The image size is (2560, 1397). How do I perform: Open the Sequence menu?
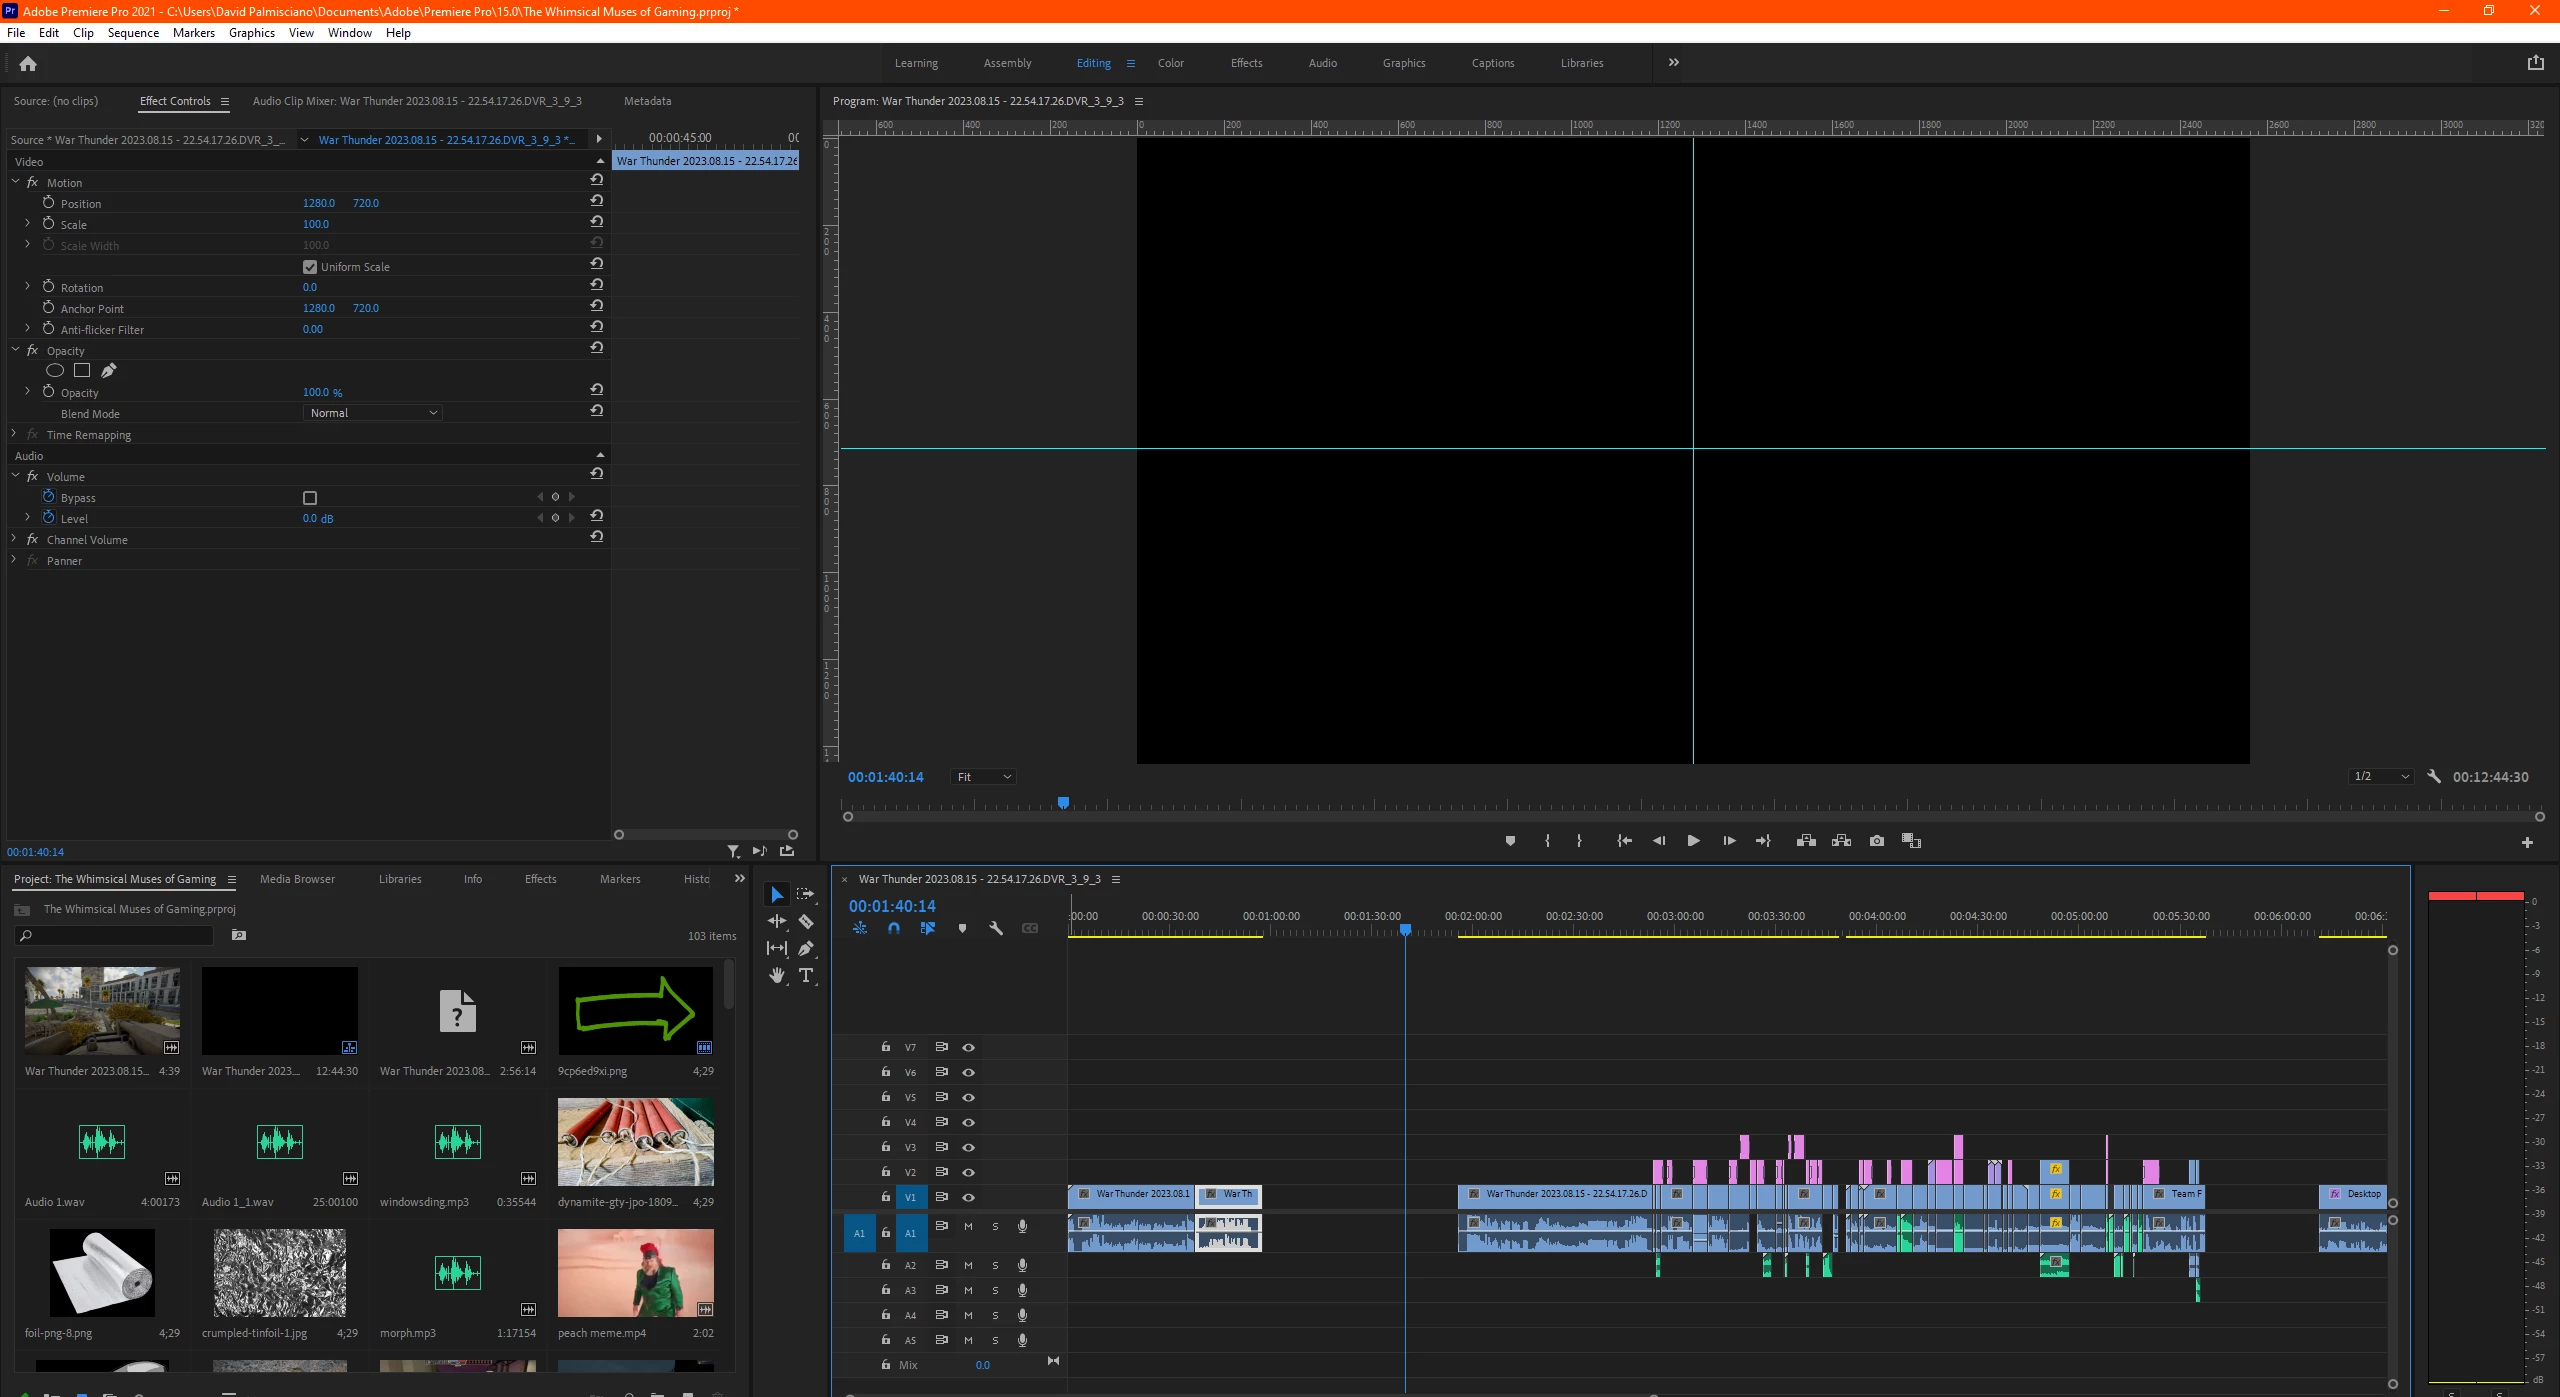[133, 33]
